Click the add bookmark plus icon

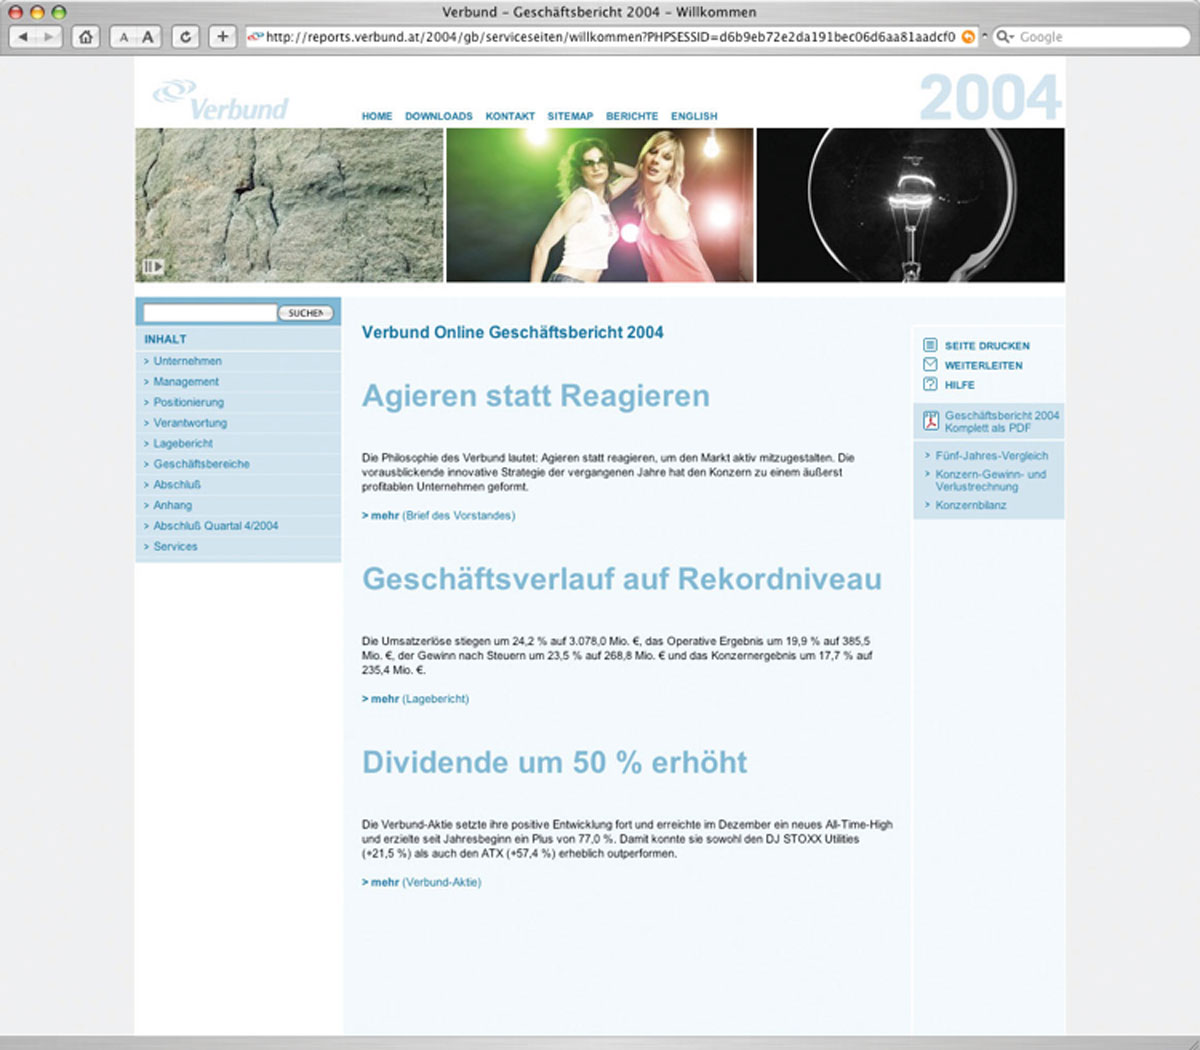click(x=222, y=37)
